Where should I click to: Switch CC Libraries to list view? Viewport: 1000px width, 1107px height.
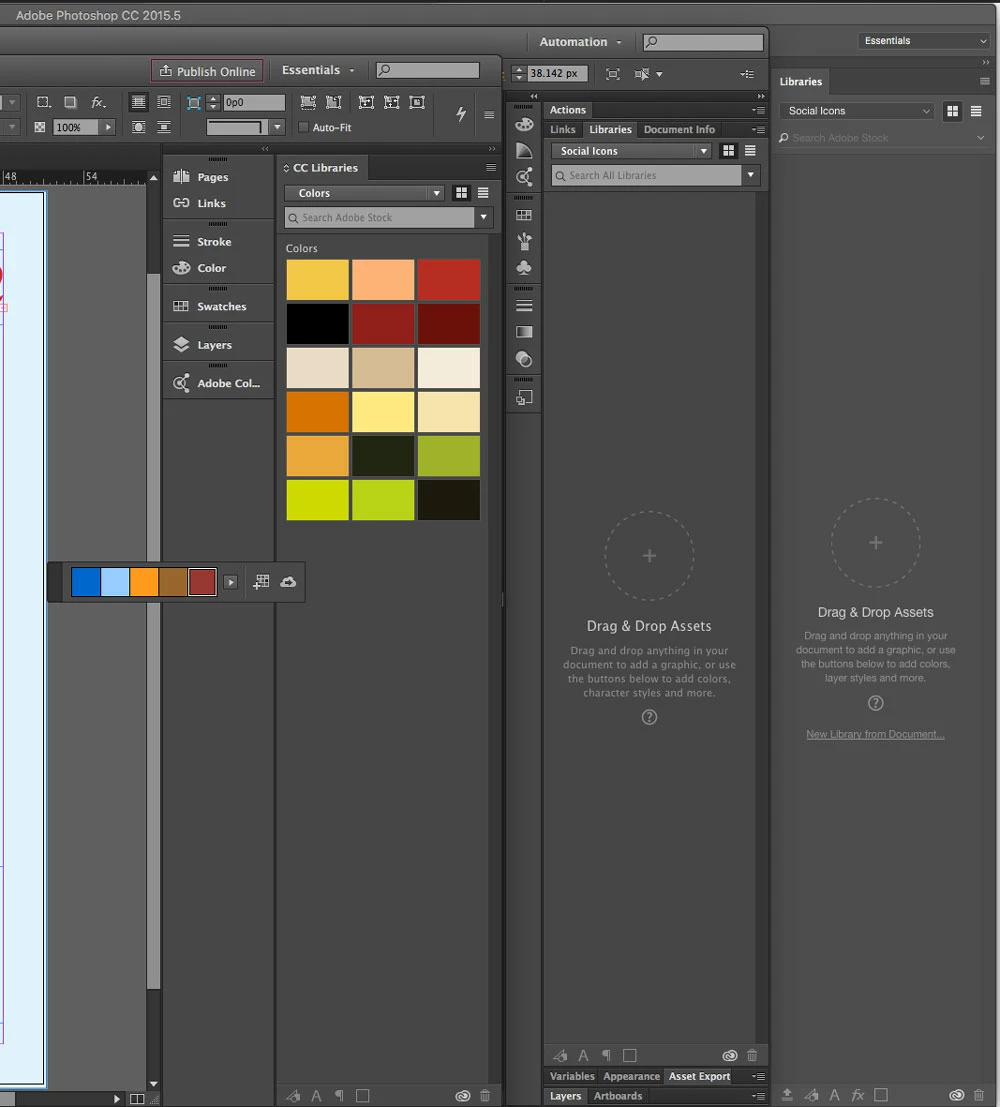click(x=483, y=193)
